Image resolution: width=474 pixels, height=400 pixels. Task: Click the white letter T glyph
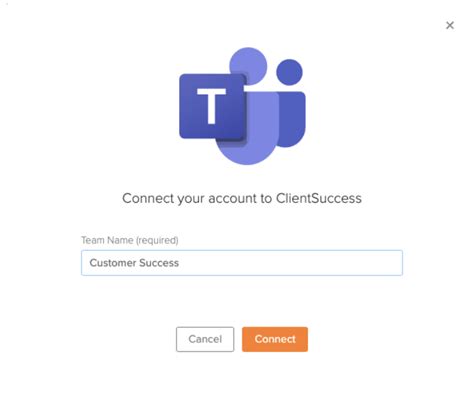211,106
